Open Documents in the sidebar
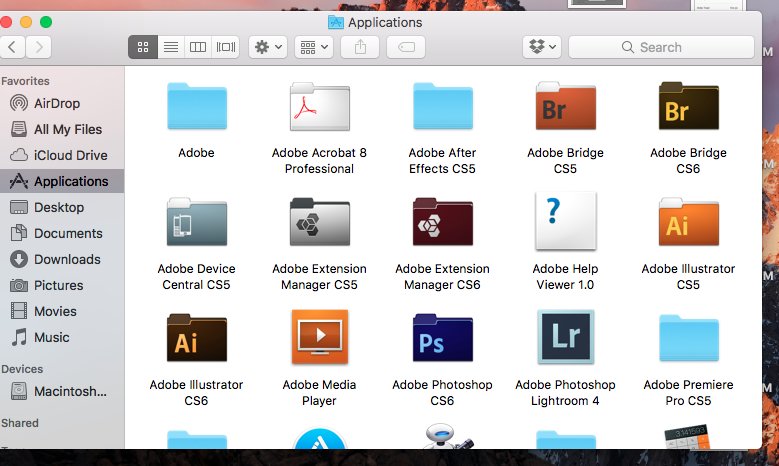779x466 pixels. 62,233
